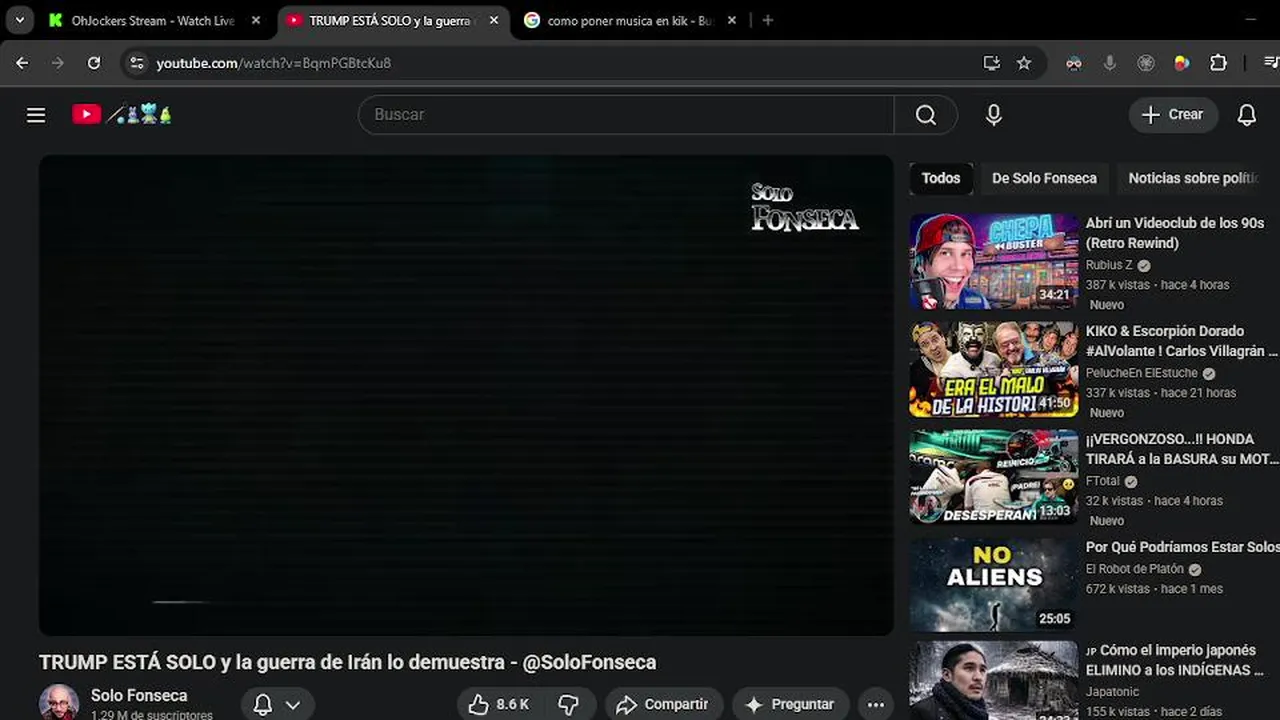Click the video title TRUMP ESTÁ SOLO
The width and height of the screenshot is (1280, 720).
coord(347,662)
